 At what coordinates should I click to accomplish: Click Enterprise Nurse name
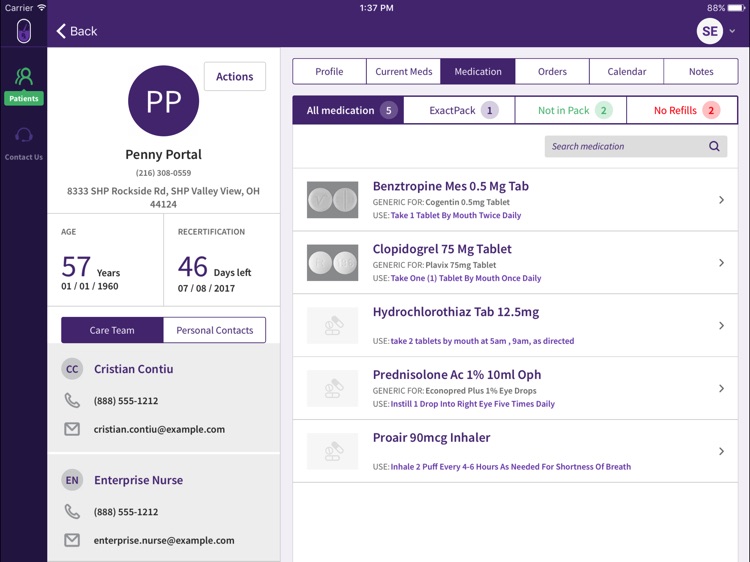[138, 480]
